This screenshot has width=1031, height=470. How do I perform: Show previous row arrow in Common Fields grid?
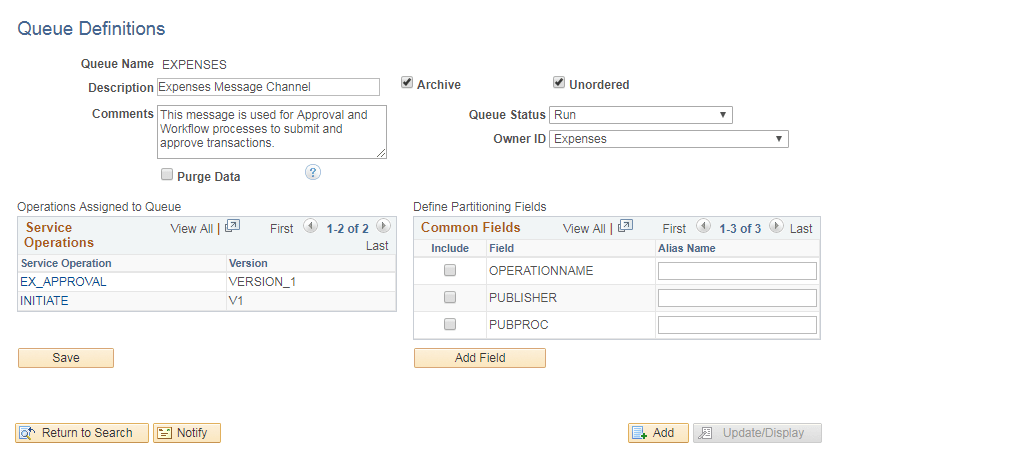coord(704,226)
